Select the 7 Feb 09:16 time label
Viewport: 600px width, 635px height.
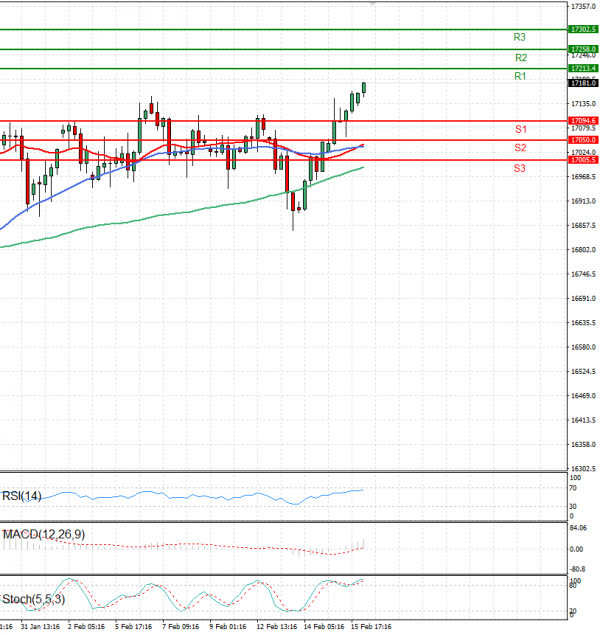(x=179, y=627)
